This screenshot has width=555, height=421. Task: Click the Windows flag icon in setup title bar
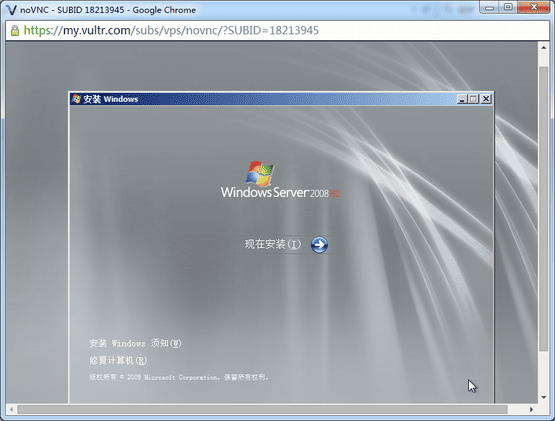pos(76,99)
